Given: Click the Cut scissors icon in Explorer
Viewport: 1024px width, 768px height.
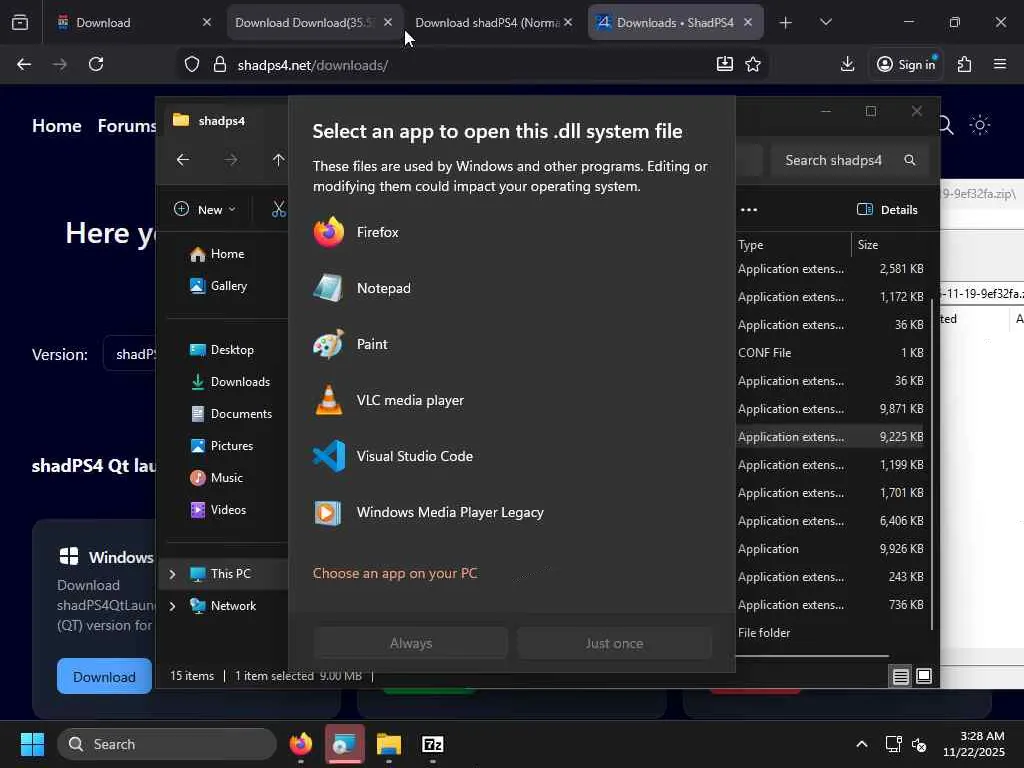Looking at the screenshot, I should (279, 210).
